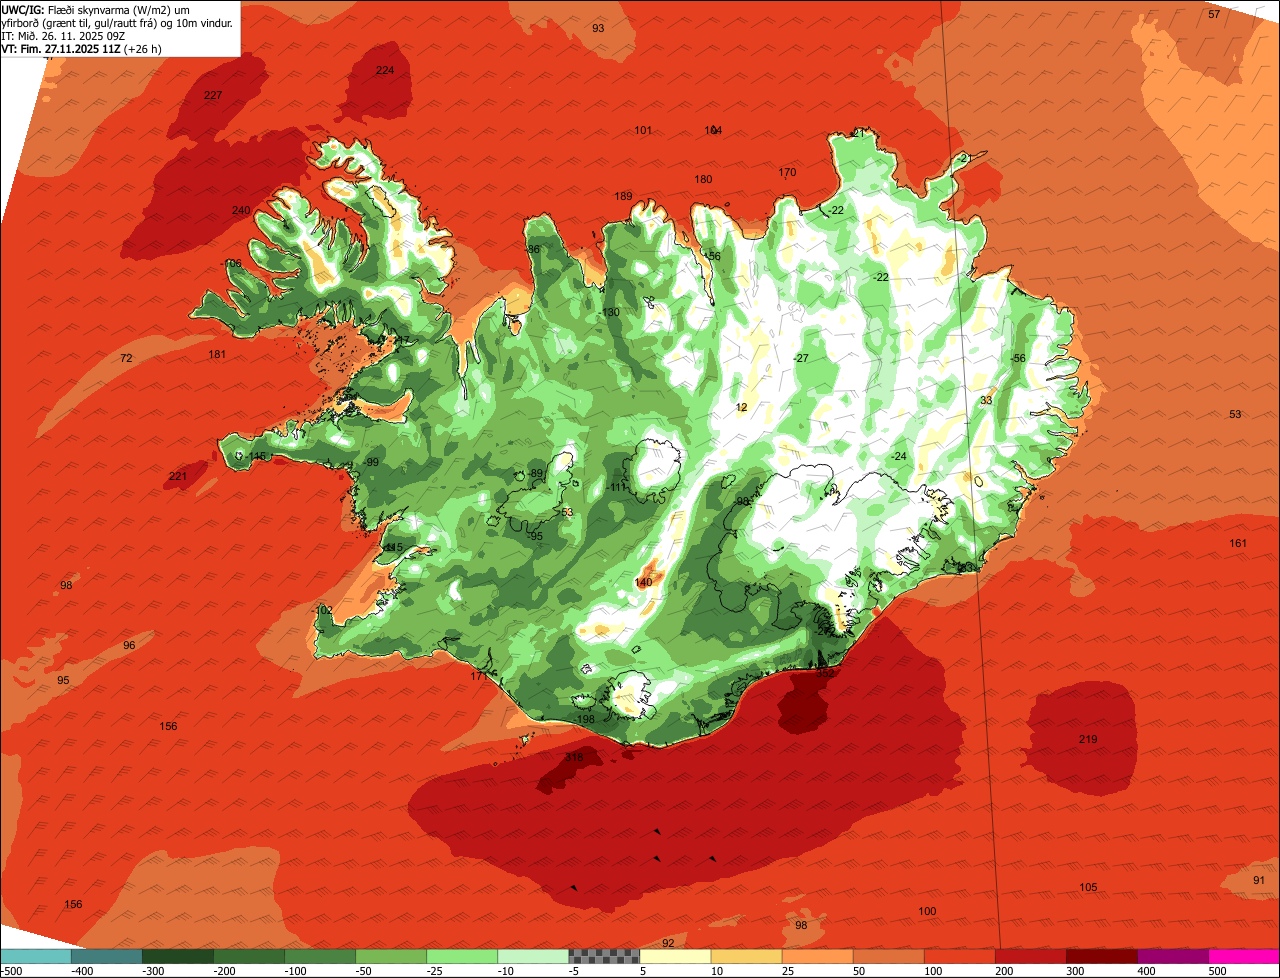
Task: Select the flux value 240 near the Westfjords
Action: [x=241, y=210]
